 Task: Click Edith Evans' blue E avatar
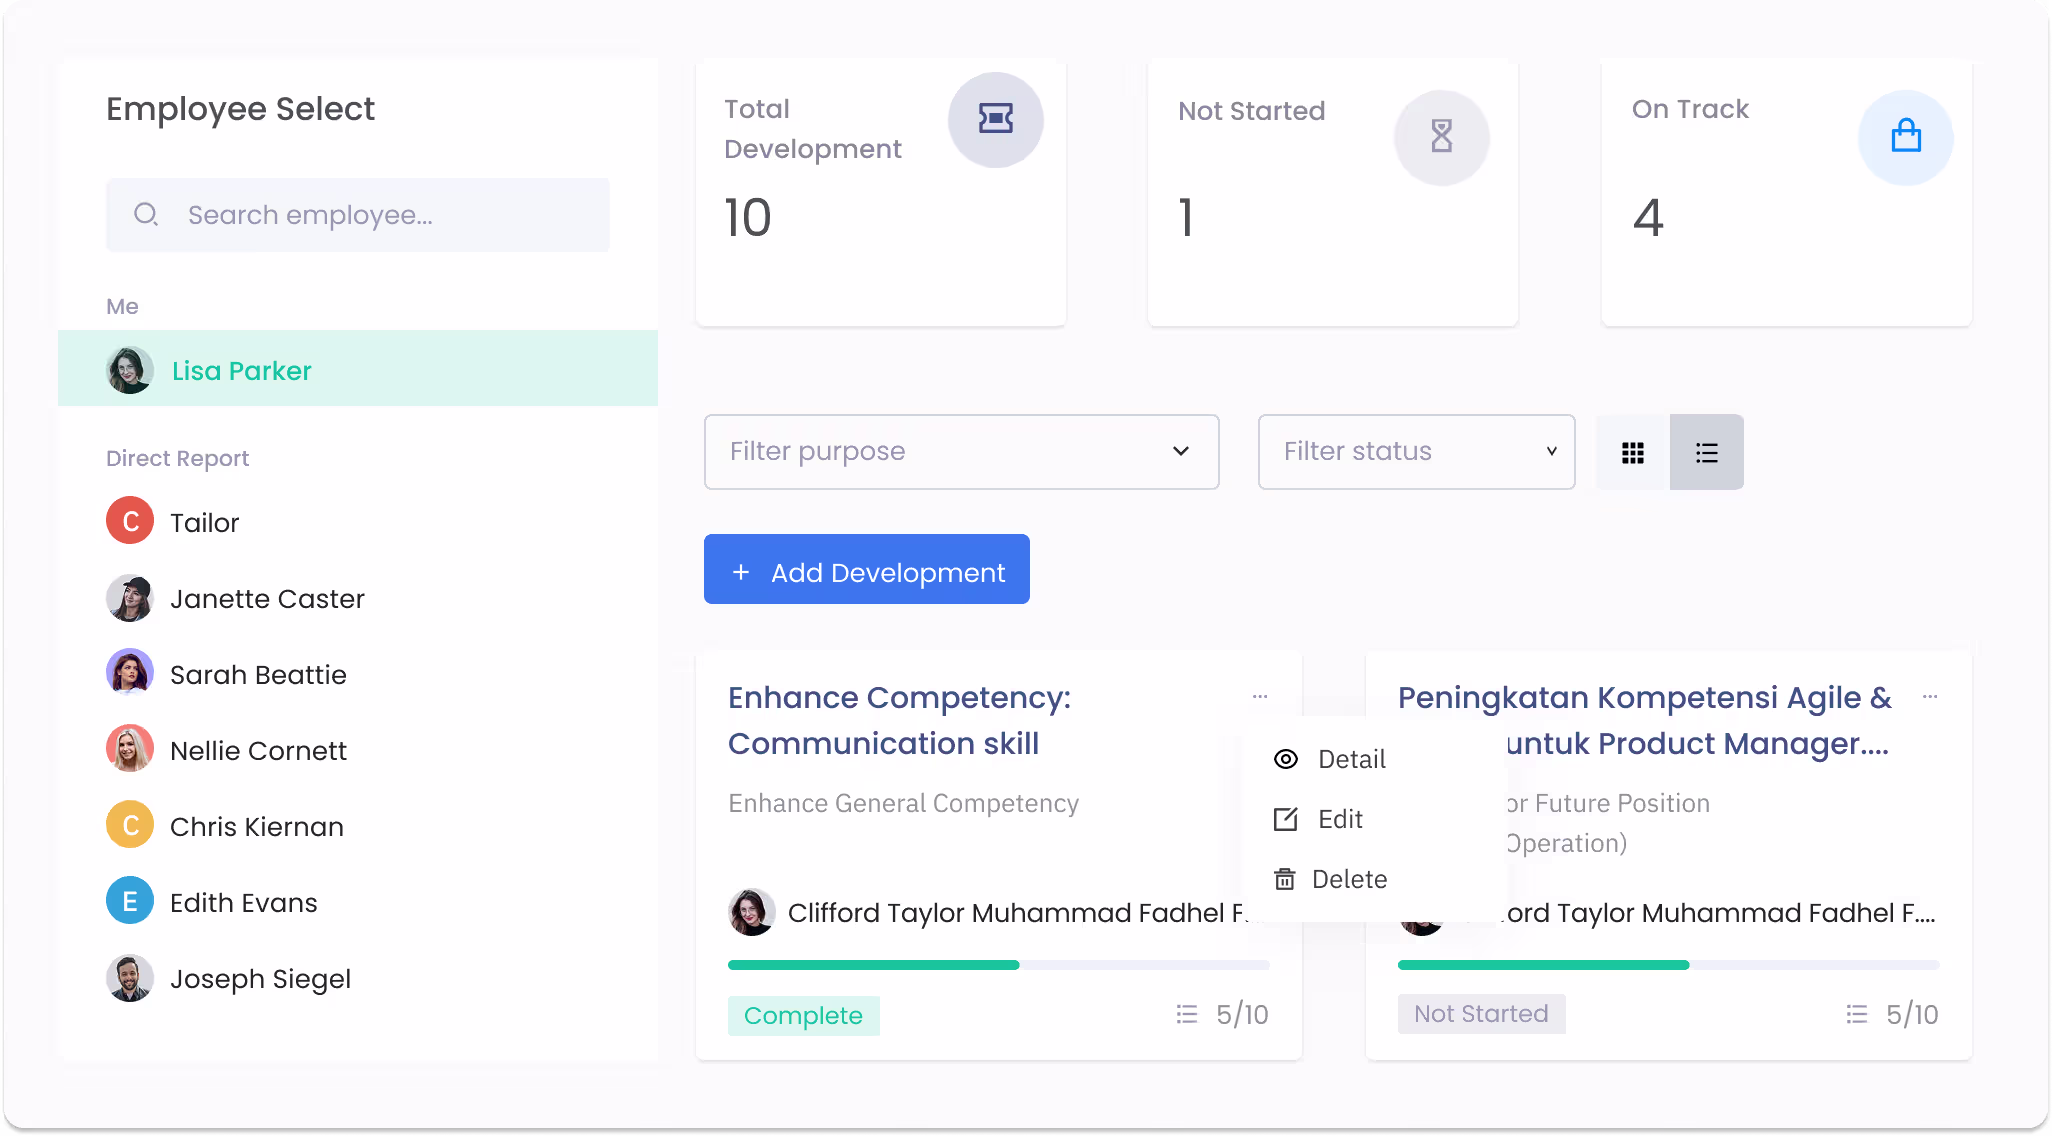click(x=130, y=901)
